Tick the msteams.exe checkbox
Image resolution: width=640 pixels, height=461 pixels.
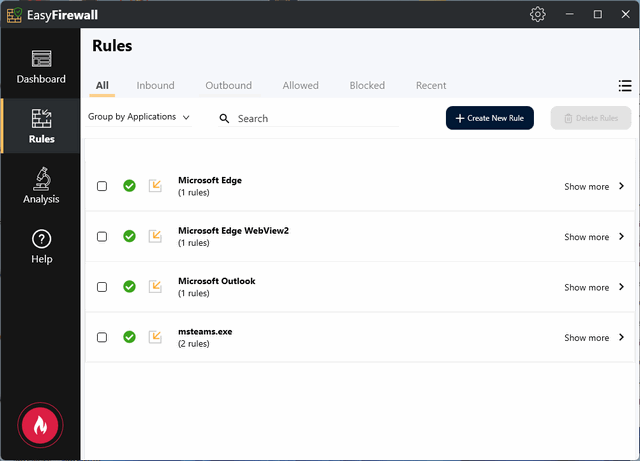(102, 338)
